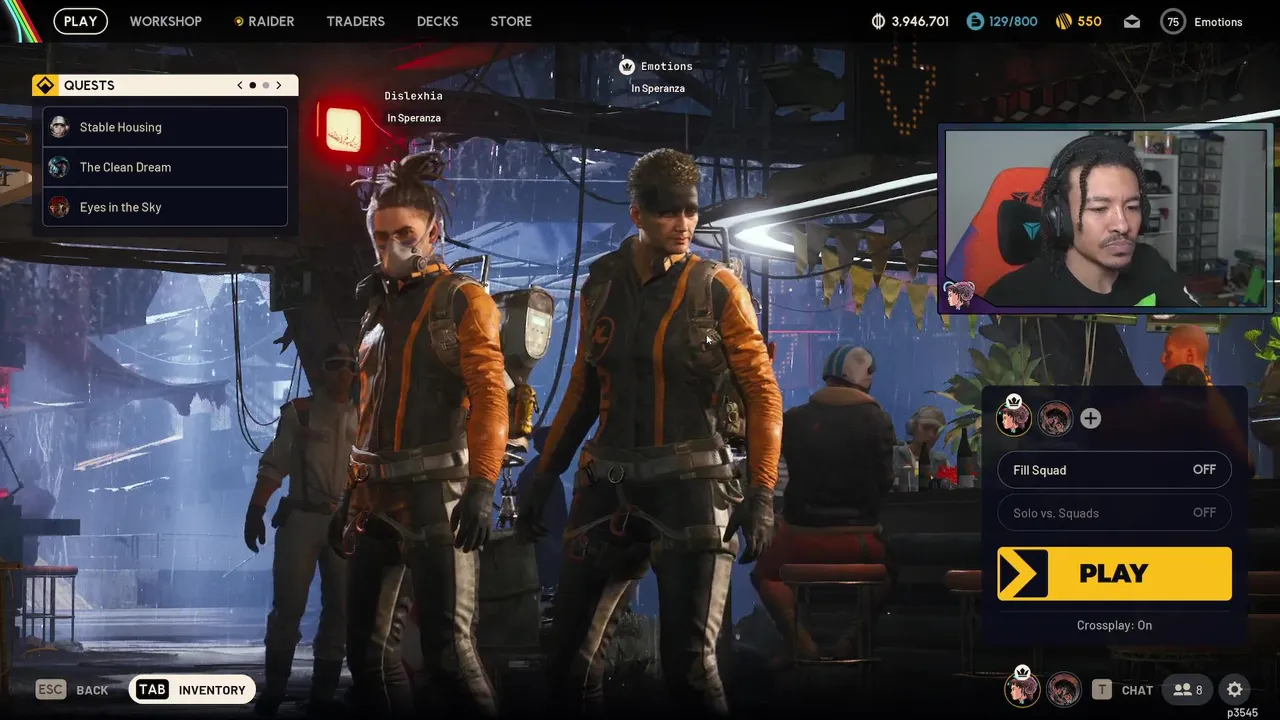This screenshot has height=720, width=1280.
Task: Click the streamer webcam overlay
Action: [1104, 218]
